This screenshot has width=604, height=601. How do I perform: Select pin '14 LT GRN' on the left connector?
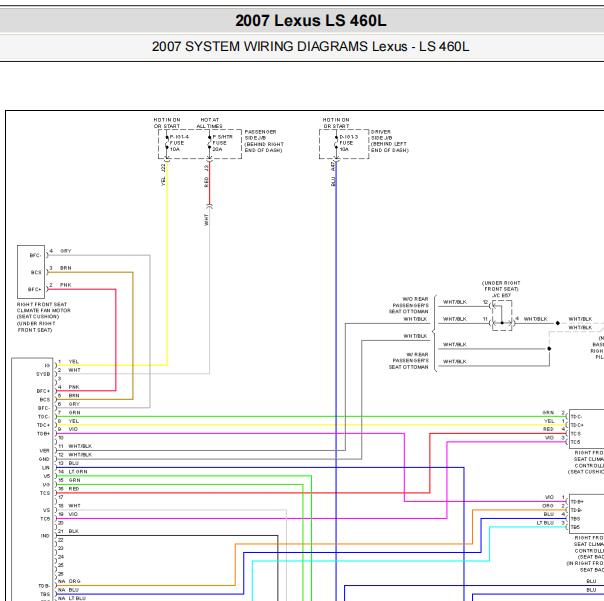pyautogui.click(x=73, y=472)
